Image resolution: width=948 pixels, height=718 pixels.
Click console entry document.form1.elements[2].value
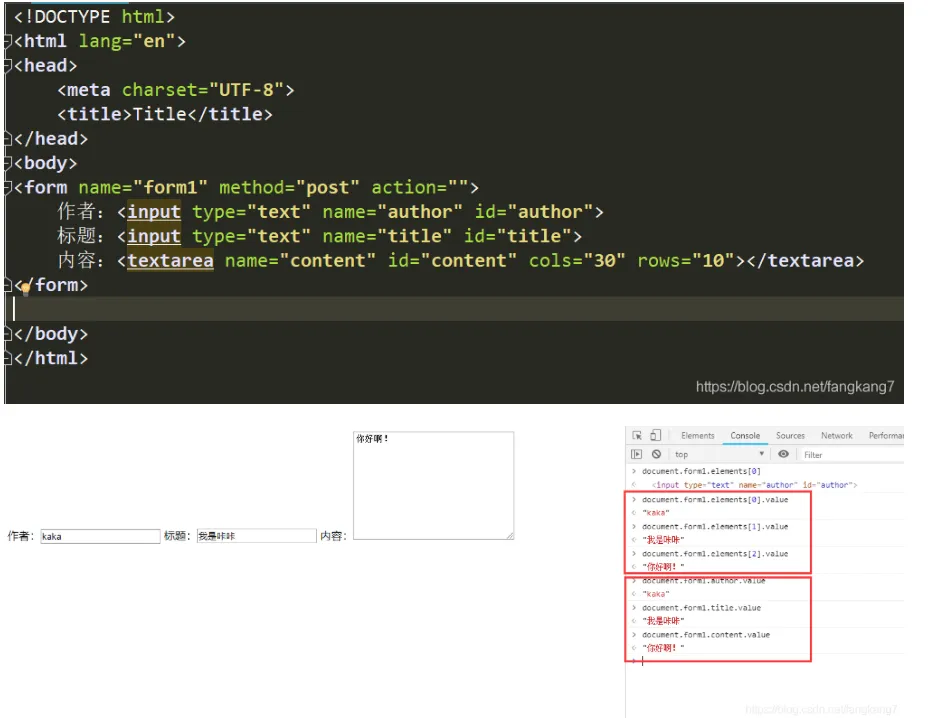[x=715, y=554]
